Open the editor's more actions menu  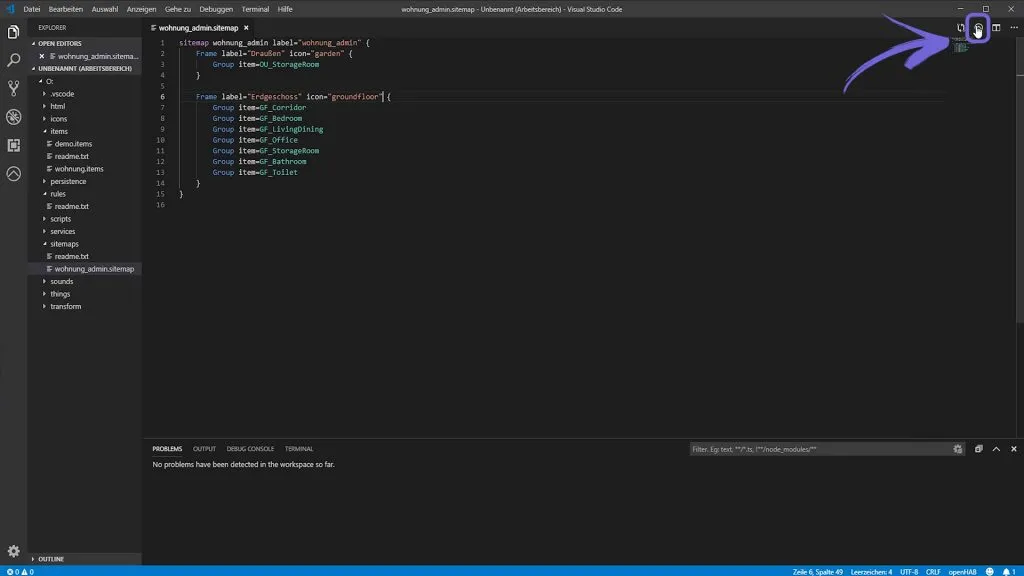[x=1014, y=27]
